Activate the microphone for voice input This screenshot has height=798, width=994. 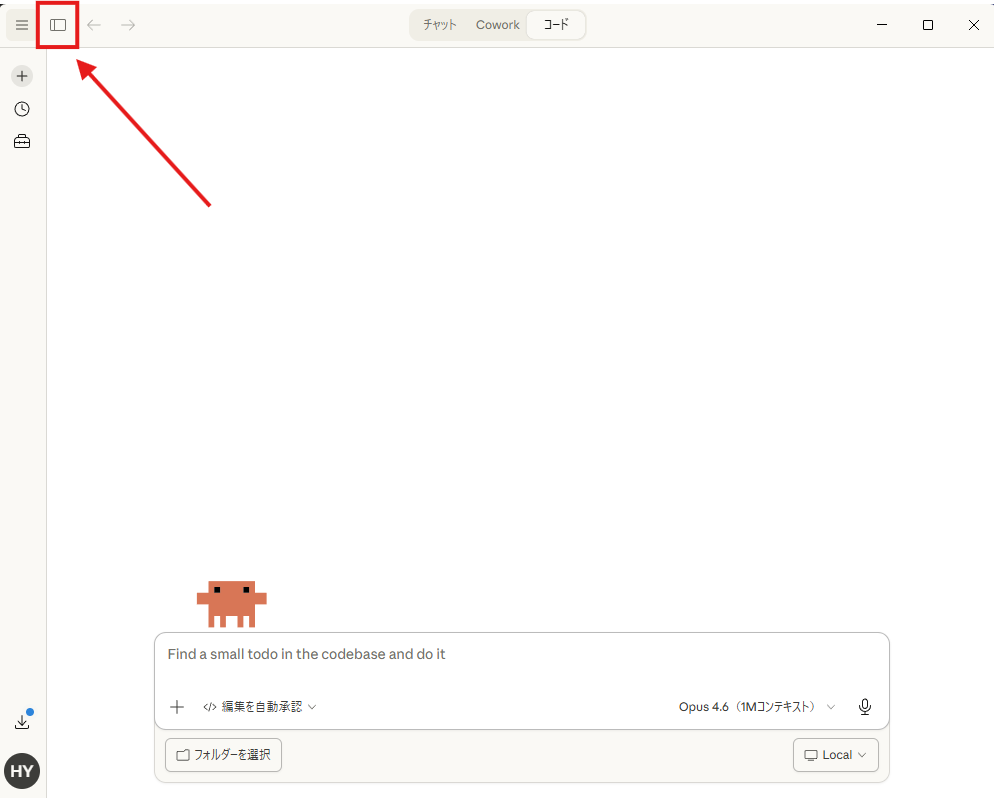pyautogui.click(x=864, y=706)
